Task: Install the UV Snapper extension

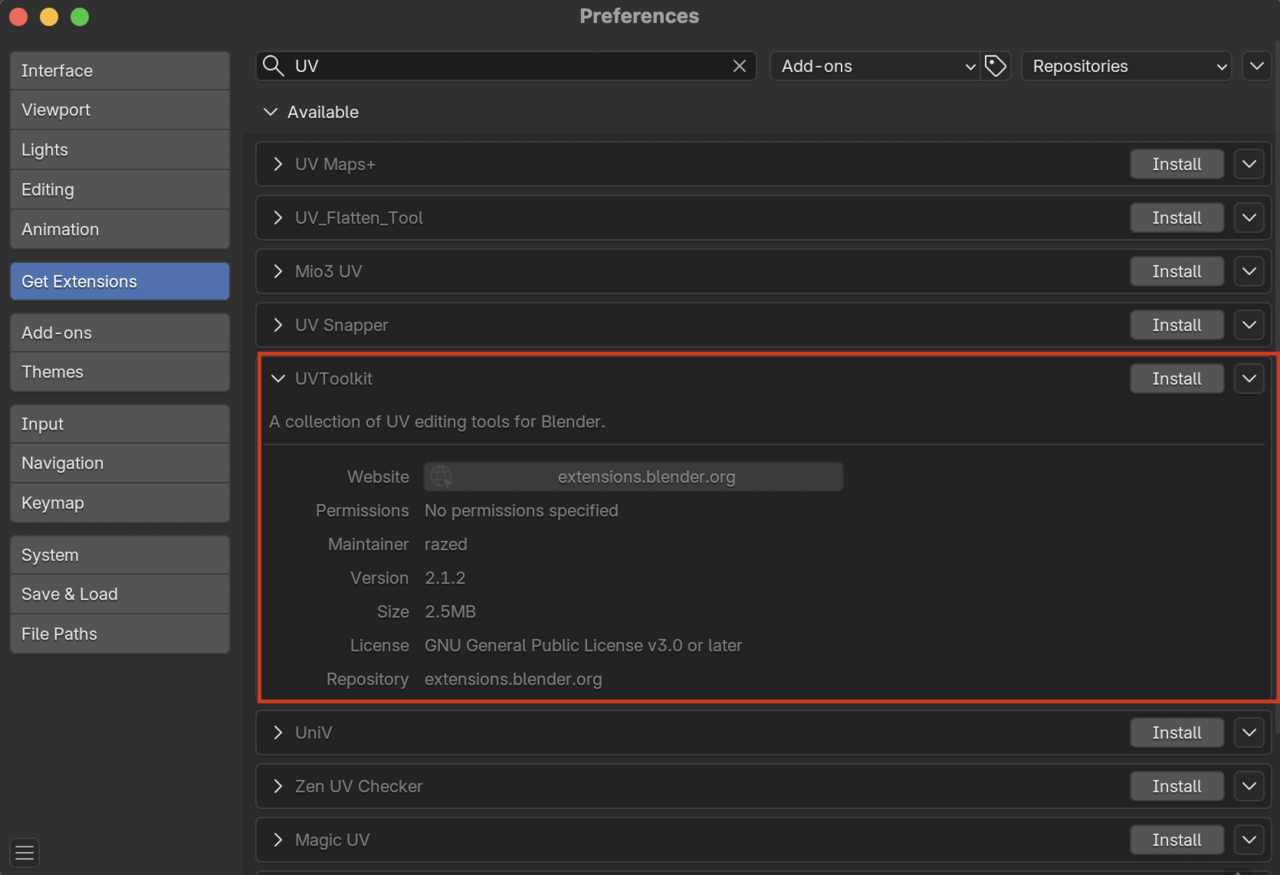Action: coord(1176,325)
